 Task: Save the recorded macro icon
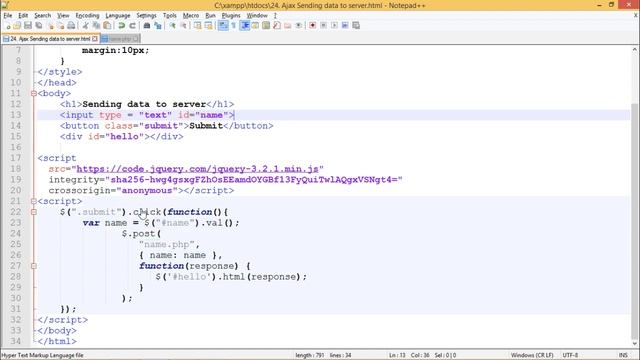coord(356,26)
